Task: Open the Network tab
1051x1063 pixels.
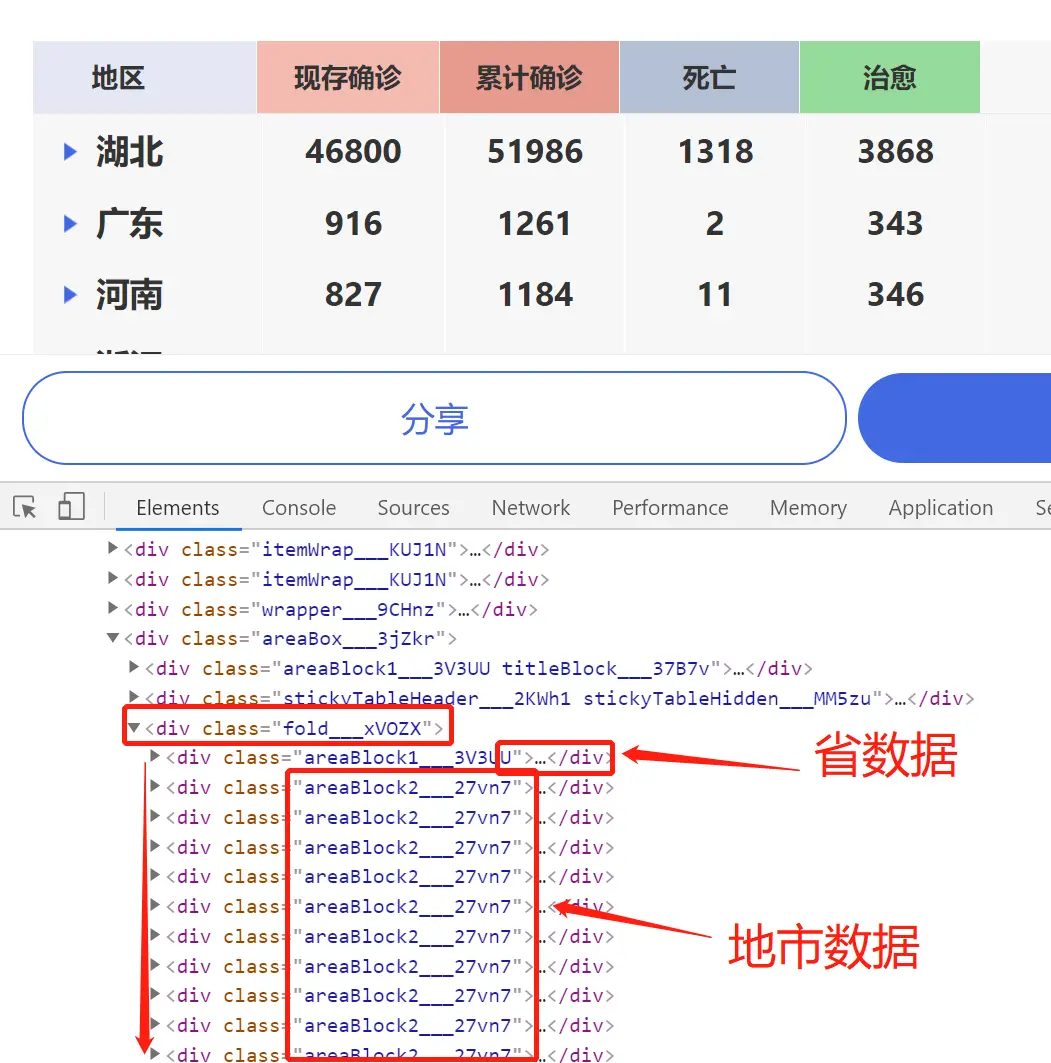Action: [531, 508]
